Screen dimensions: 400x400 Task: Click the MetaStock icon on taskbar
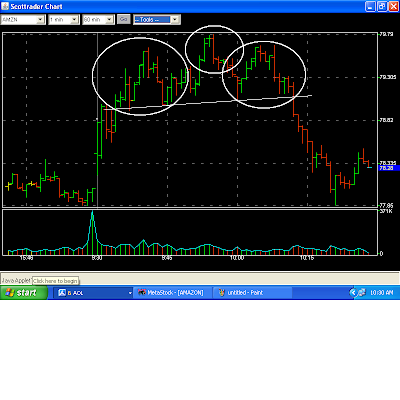(x=142, y=293)
